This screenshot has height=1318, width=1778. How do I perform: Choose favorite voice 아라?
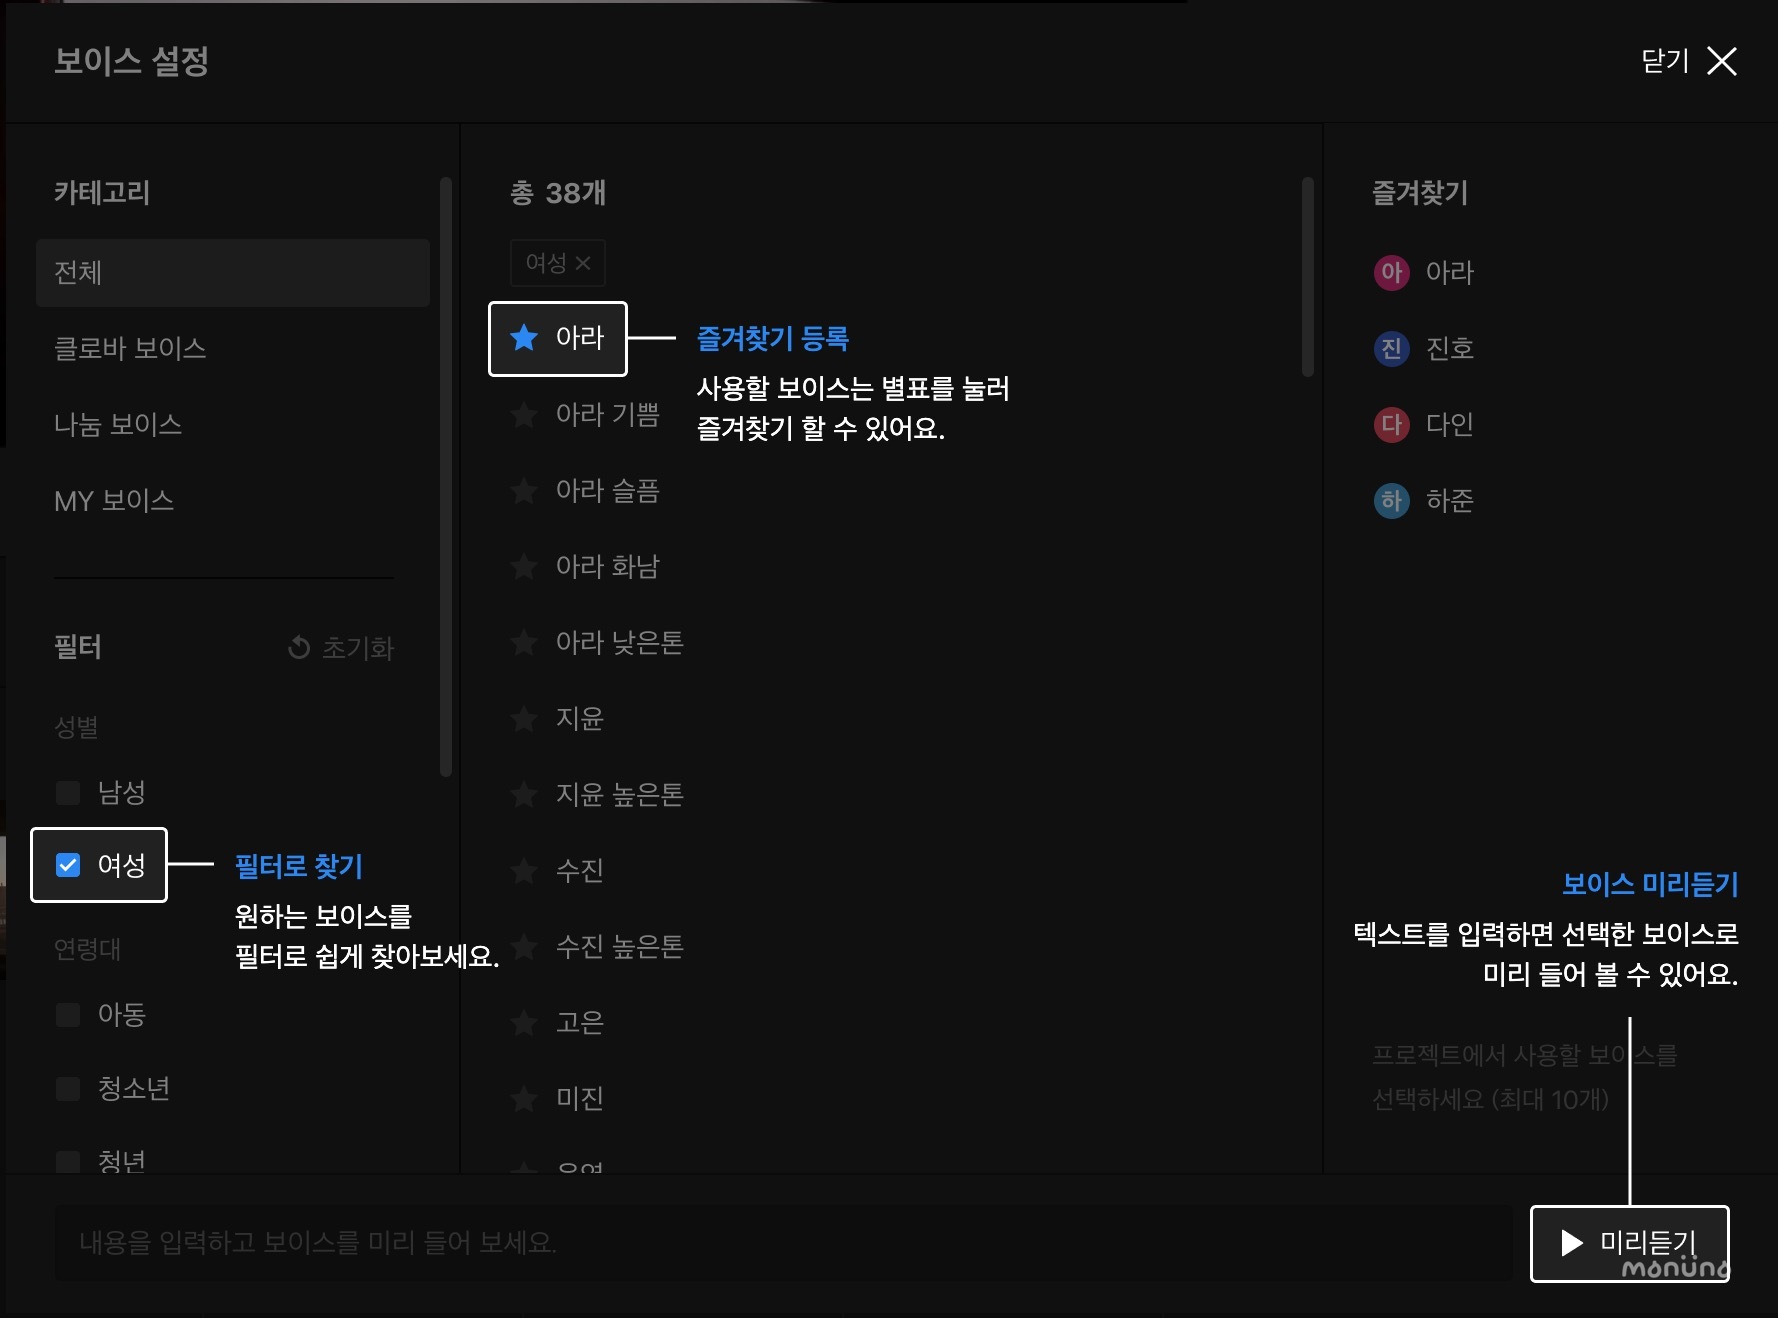tap(1450, 272)
